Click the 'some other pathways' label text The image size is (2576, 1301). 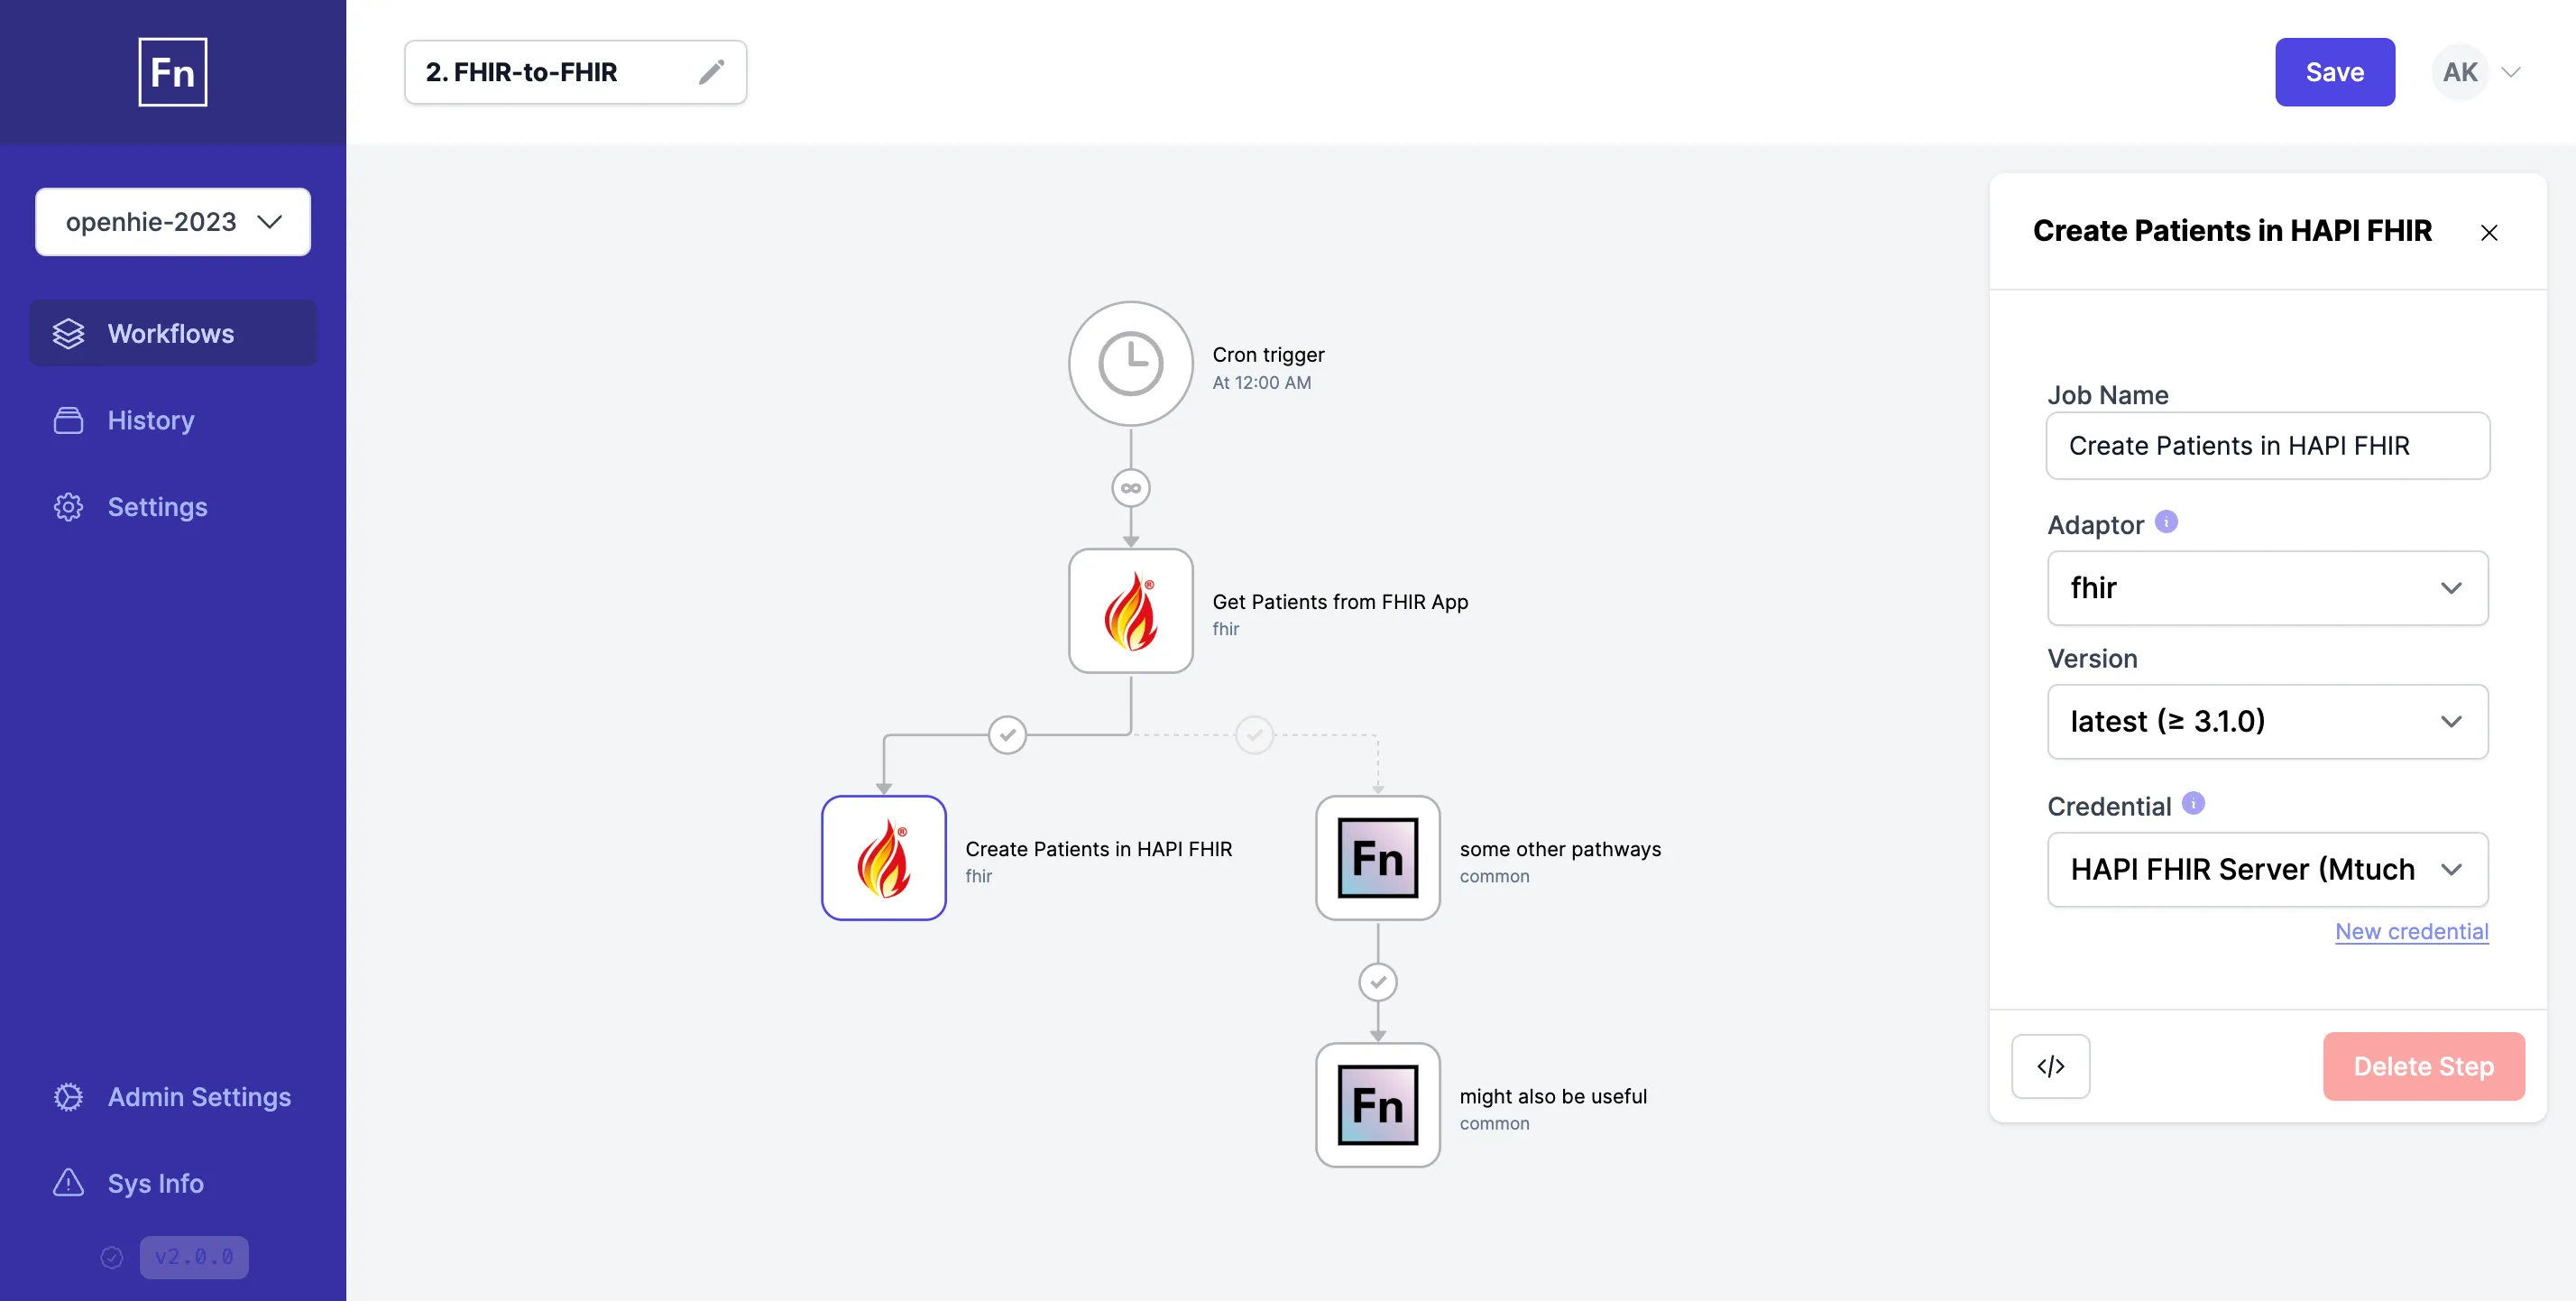click(1560, 849)
